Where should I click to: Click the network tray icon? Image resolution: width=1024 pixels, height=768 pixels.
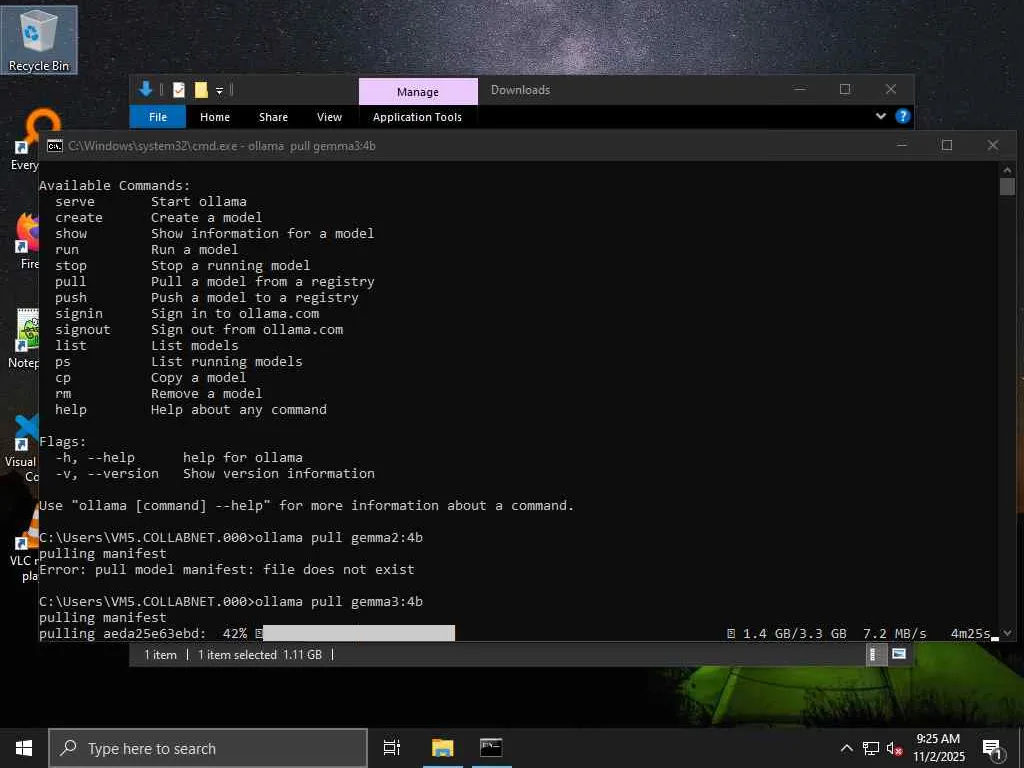[x=871, y=748]
